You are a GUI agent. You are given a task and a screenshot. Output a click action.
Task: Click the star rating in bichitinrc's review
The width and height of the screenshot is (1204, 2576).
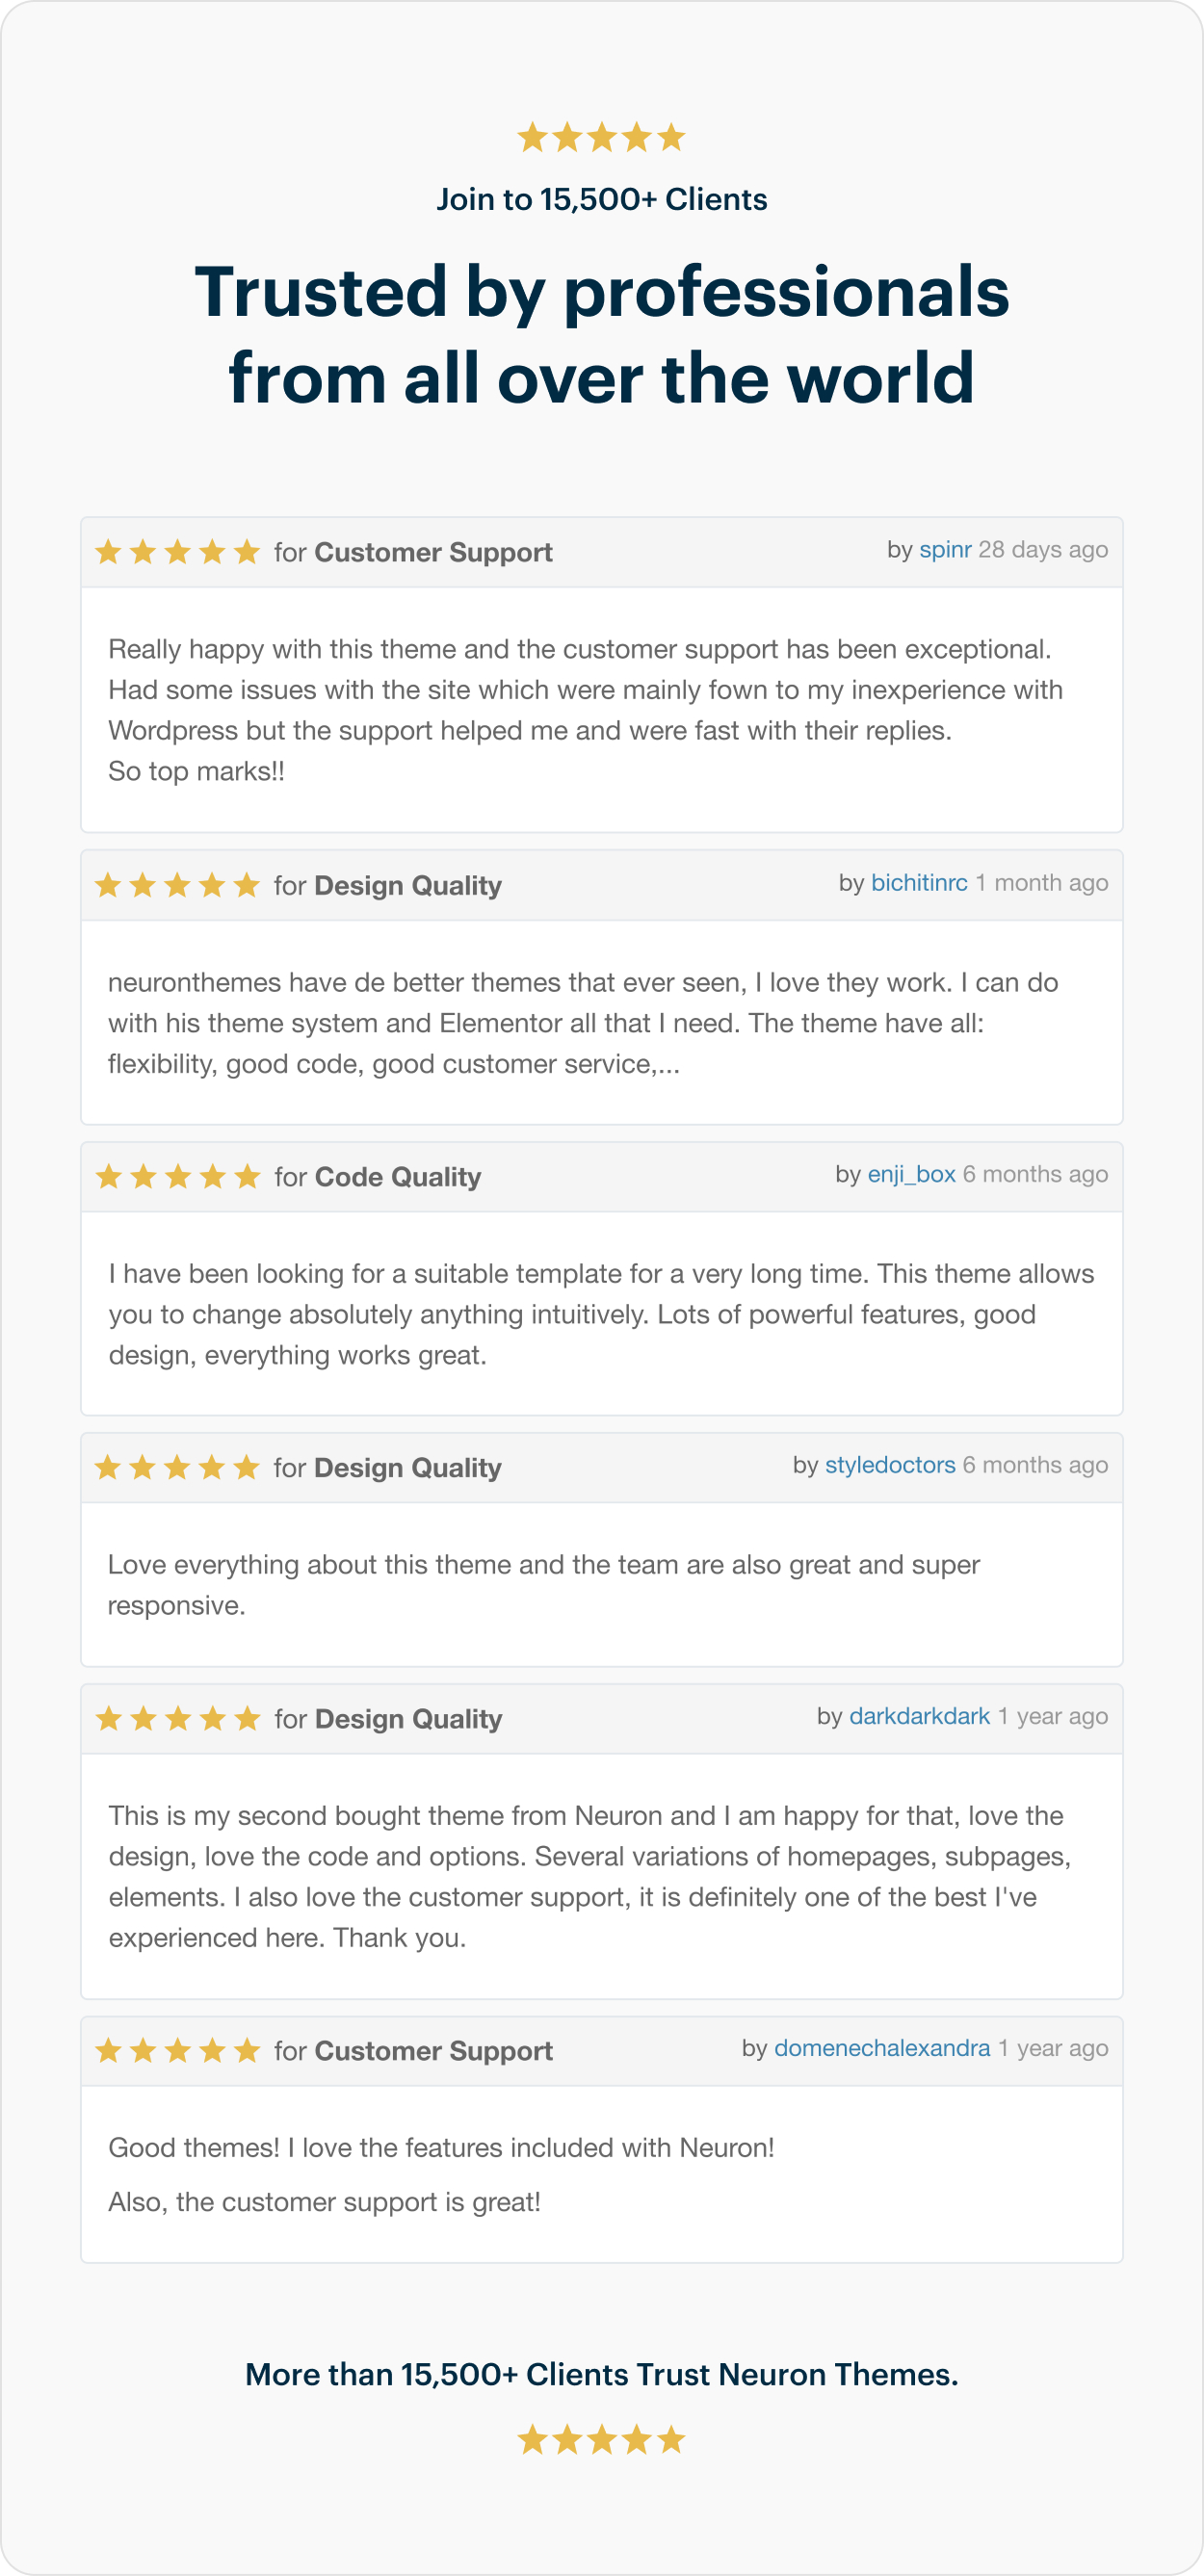(177, 885)
